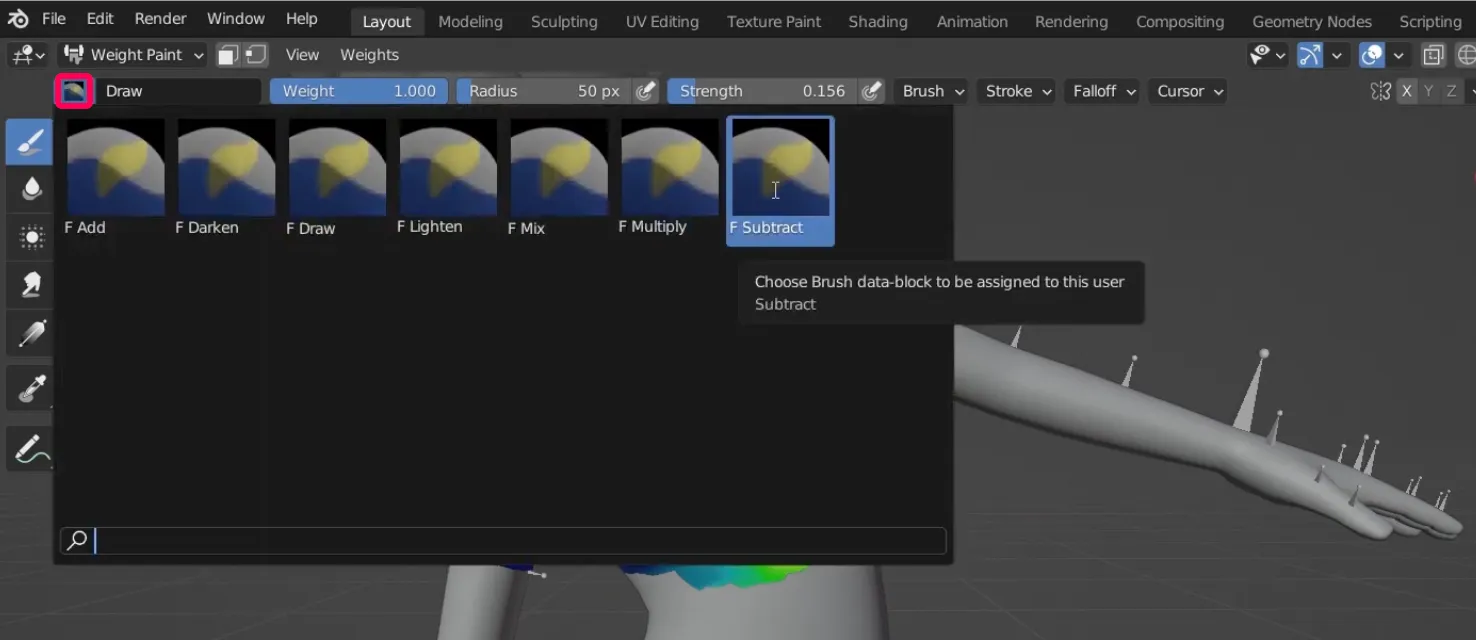Select the Sample Weight eyedropper tool

pyautogui.click(x=30, y=388)
